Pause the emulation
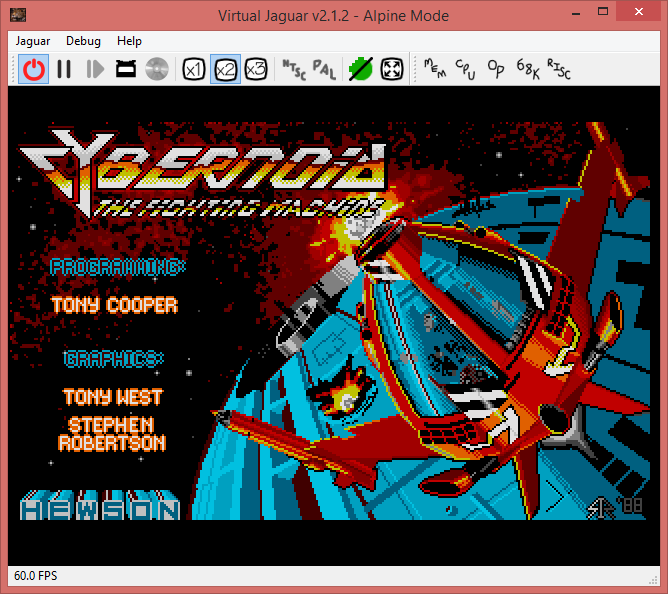 pyautogui.click(x=64, y=69)
